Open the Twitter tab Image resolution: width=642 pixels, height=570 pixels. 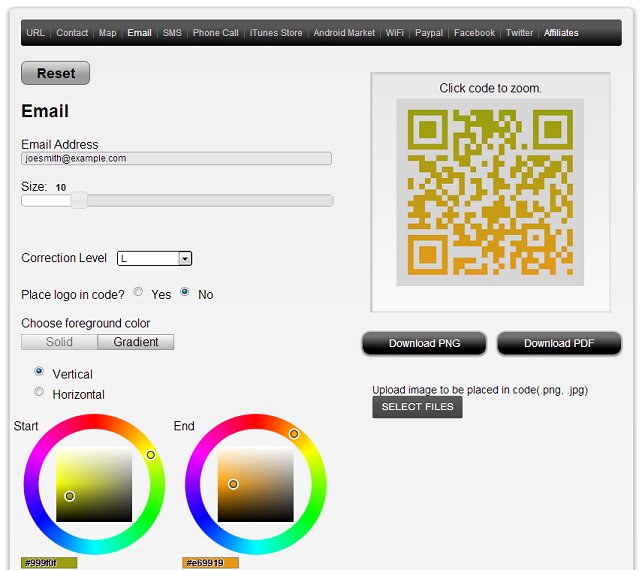pos(519,33)
